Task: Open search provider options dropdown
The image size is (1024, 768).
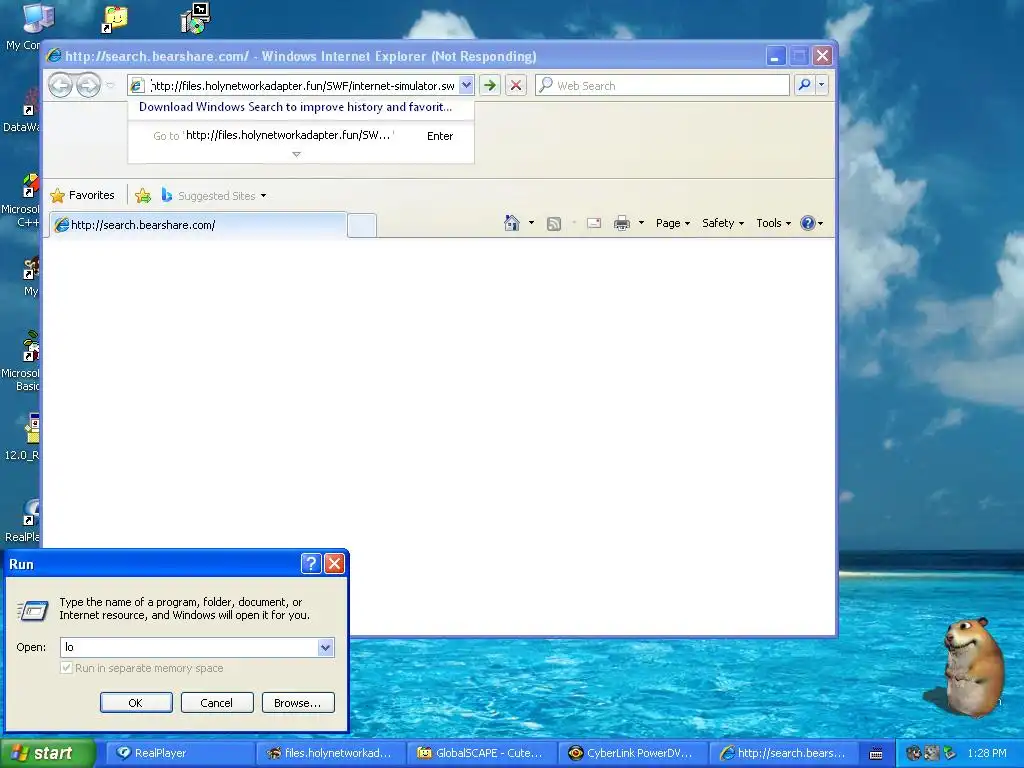Action: point(822,85)
